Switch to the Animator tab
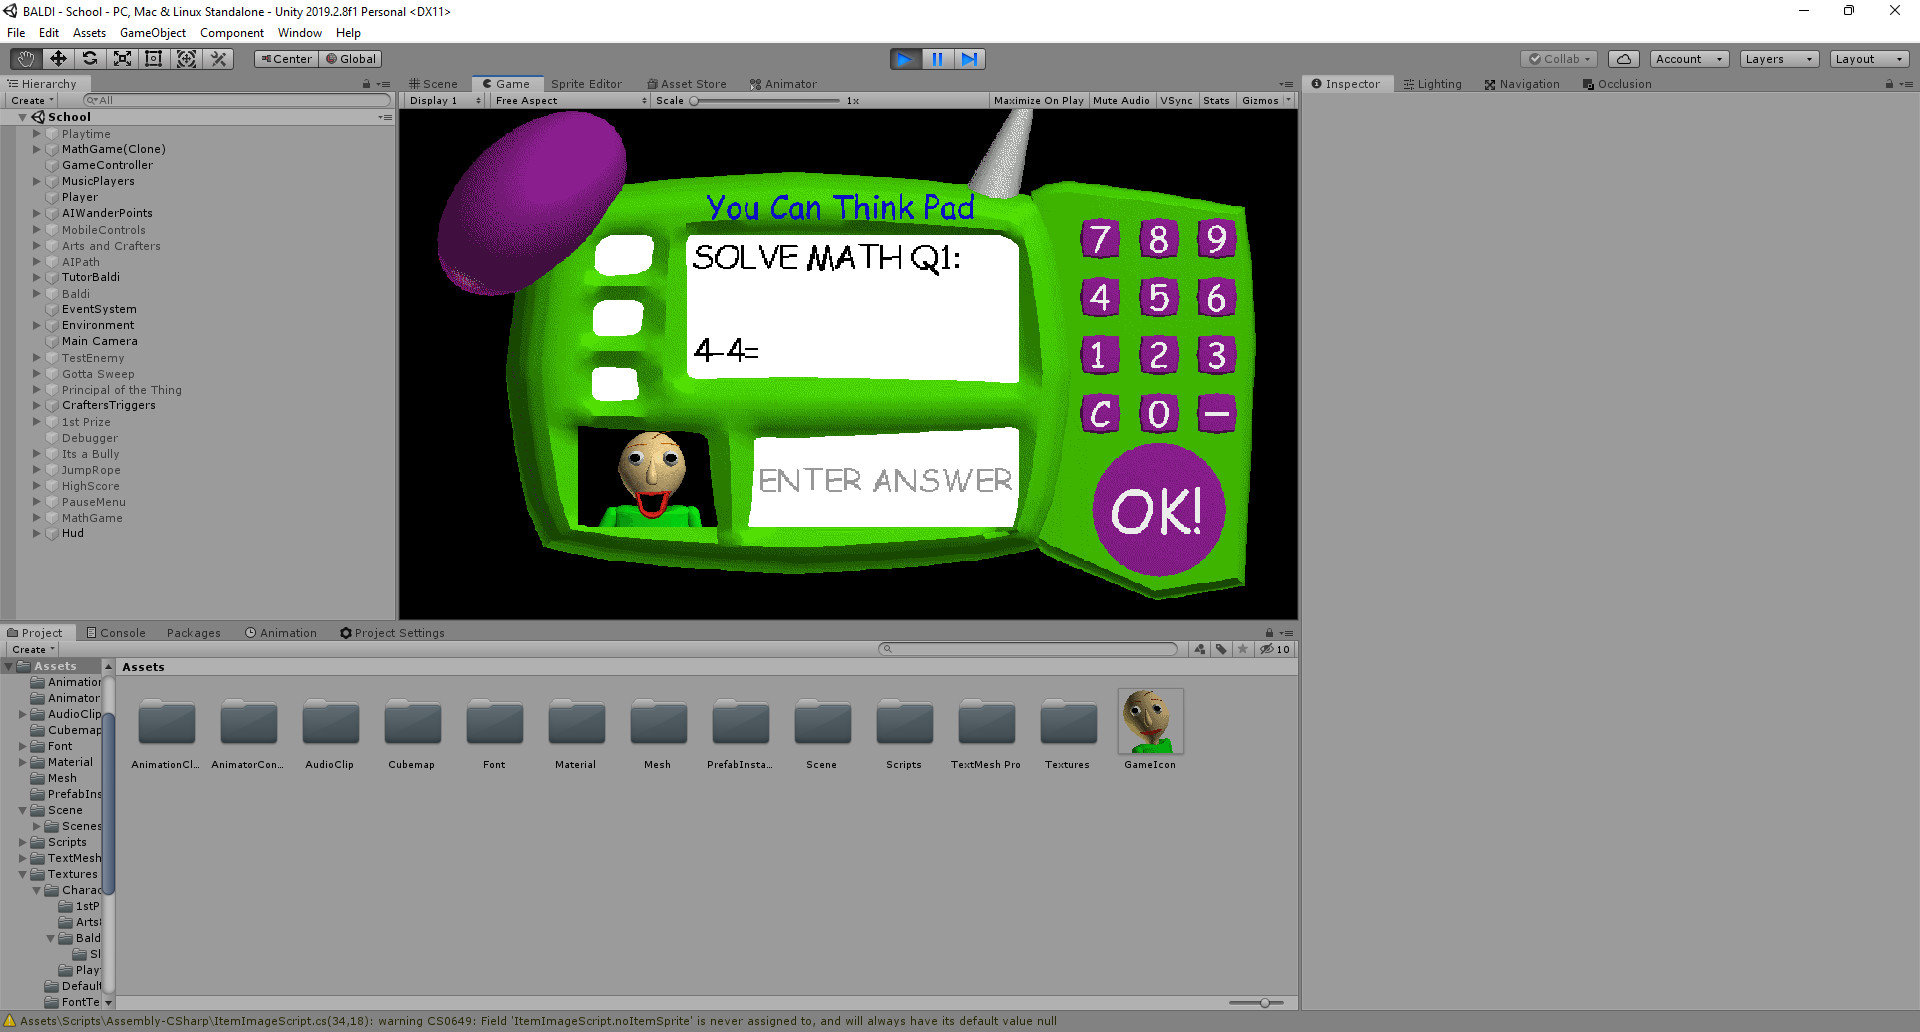 pyautogui.click(x=784, y=84)
